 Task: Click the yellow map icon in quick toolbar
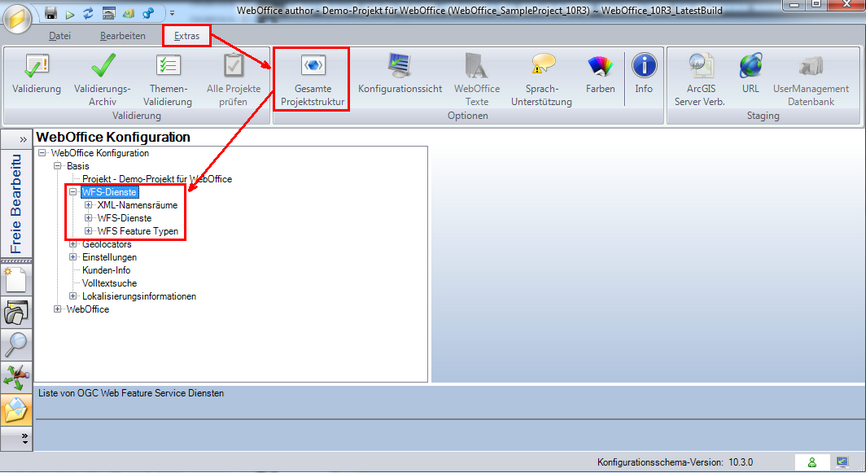[x=128, y=13]
